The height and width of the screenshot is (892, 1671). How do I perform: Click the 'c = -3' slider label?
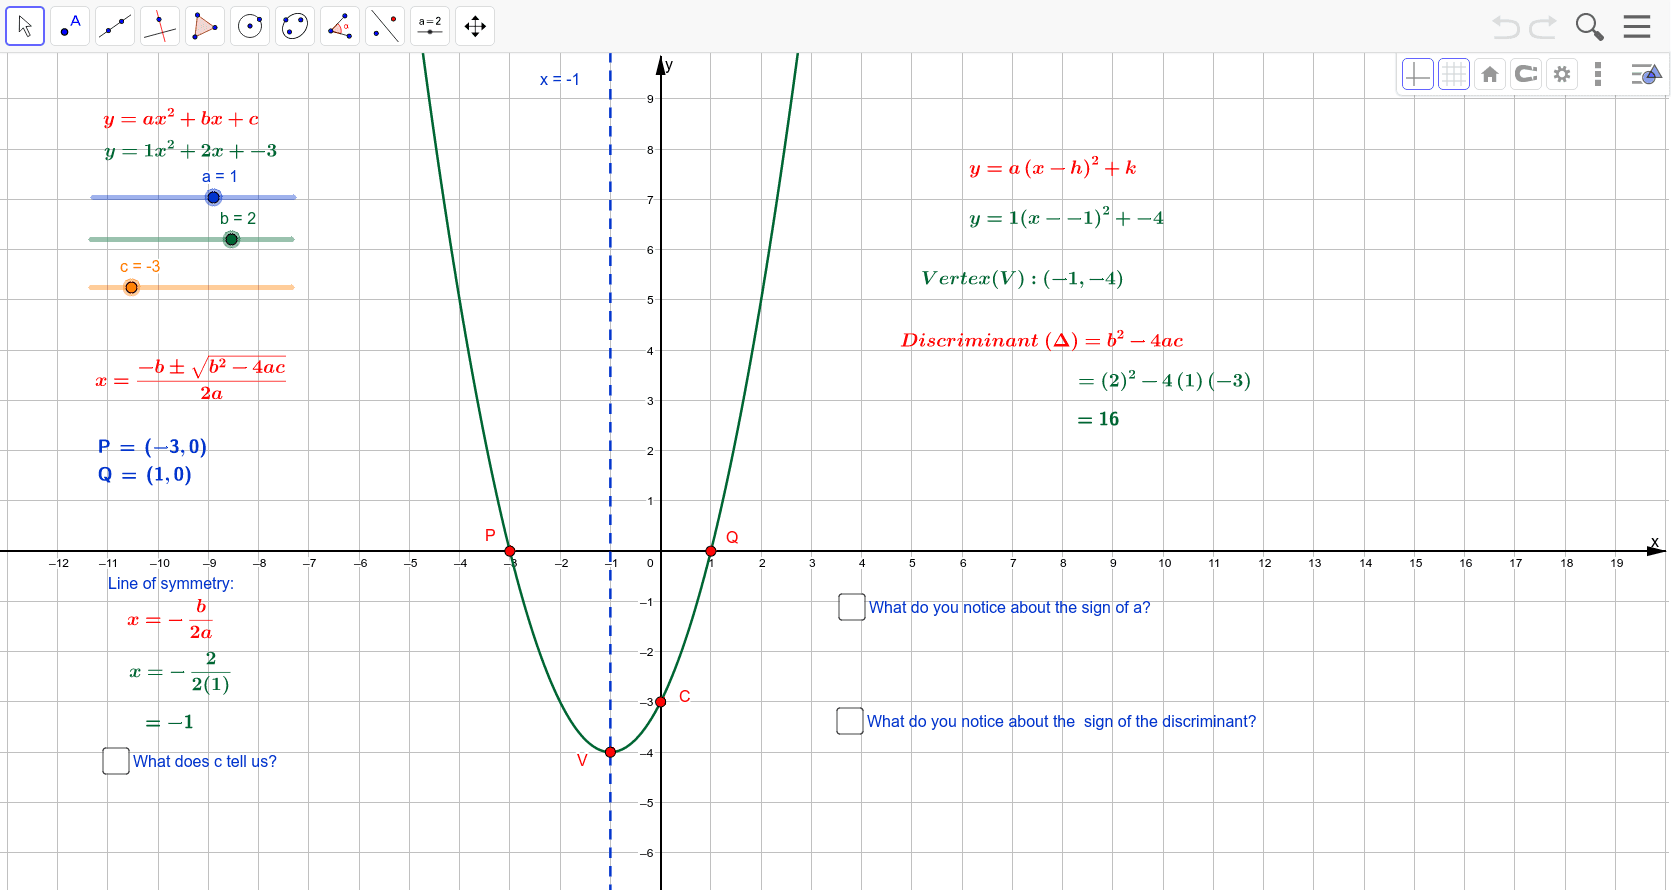(x=140, y=267)
